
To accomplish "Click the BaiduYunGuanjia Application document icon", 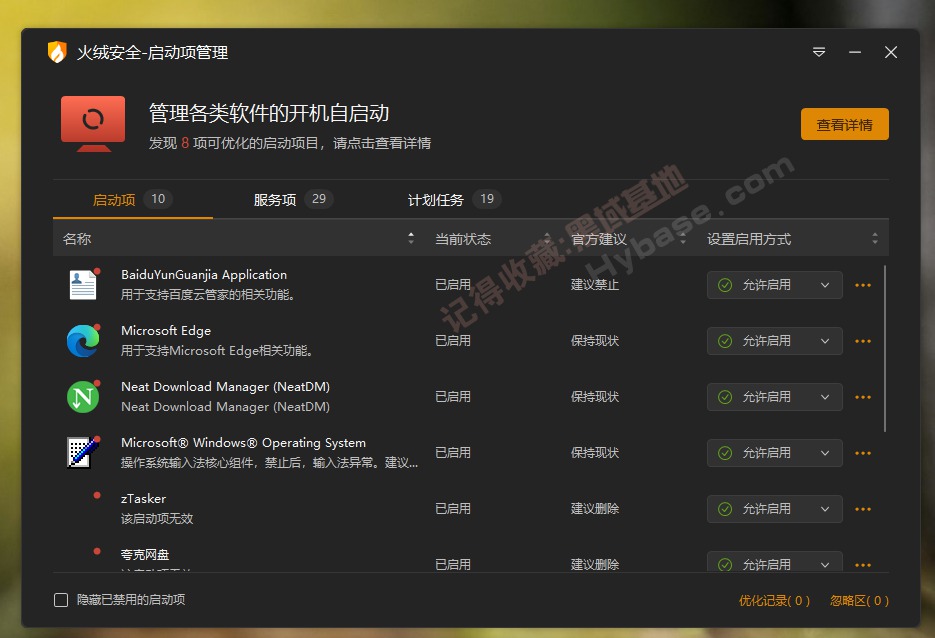I will [x=83, y=284].
